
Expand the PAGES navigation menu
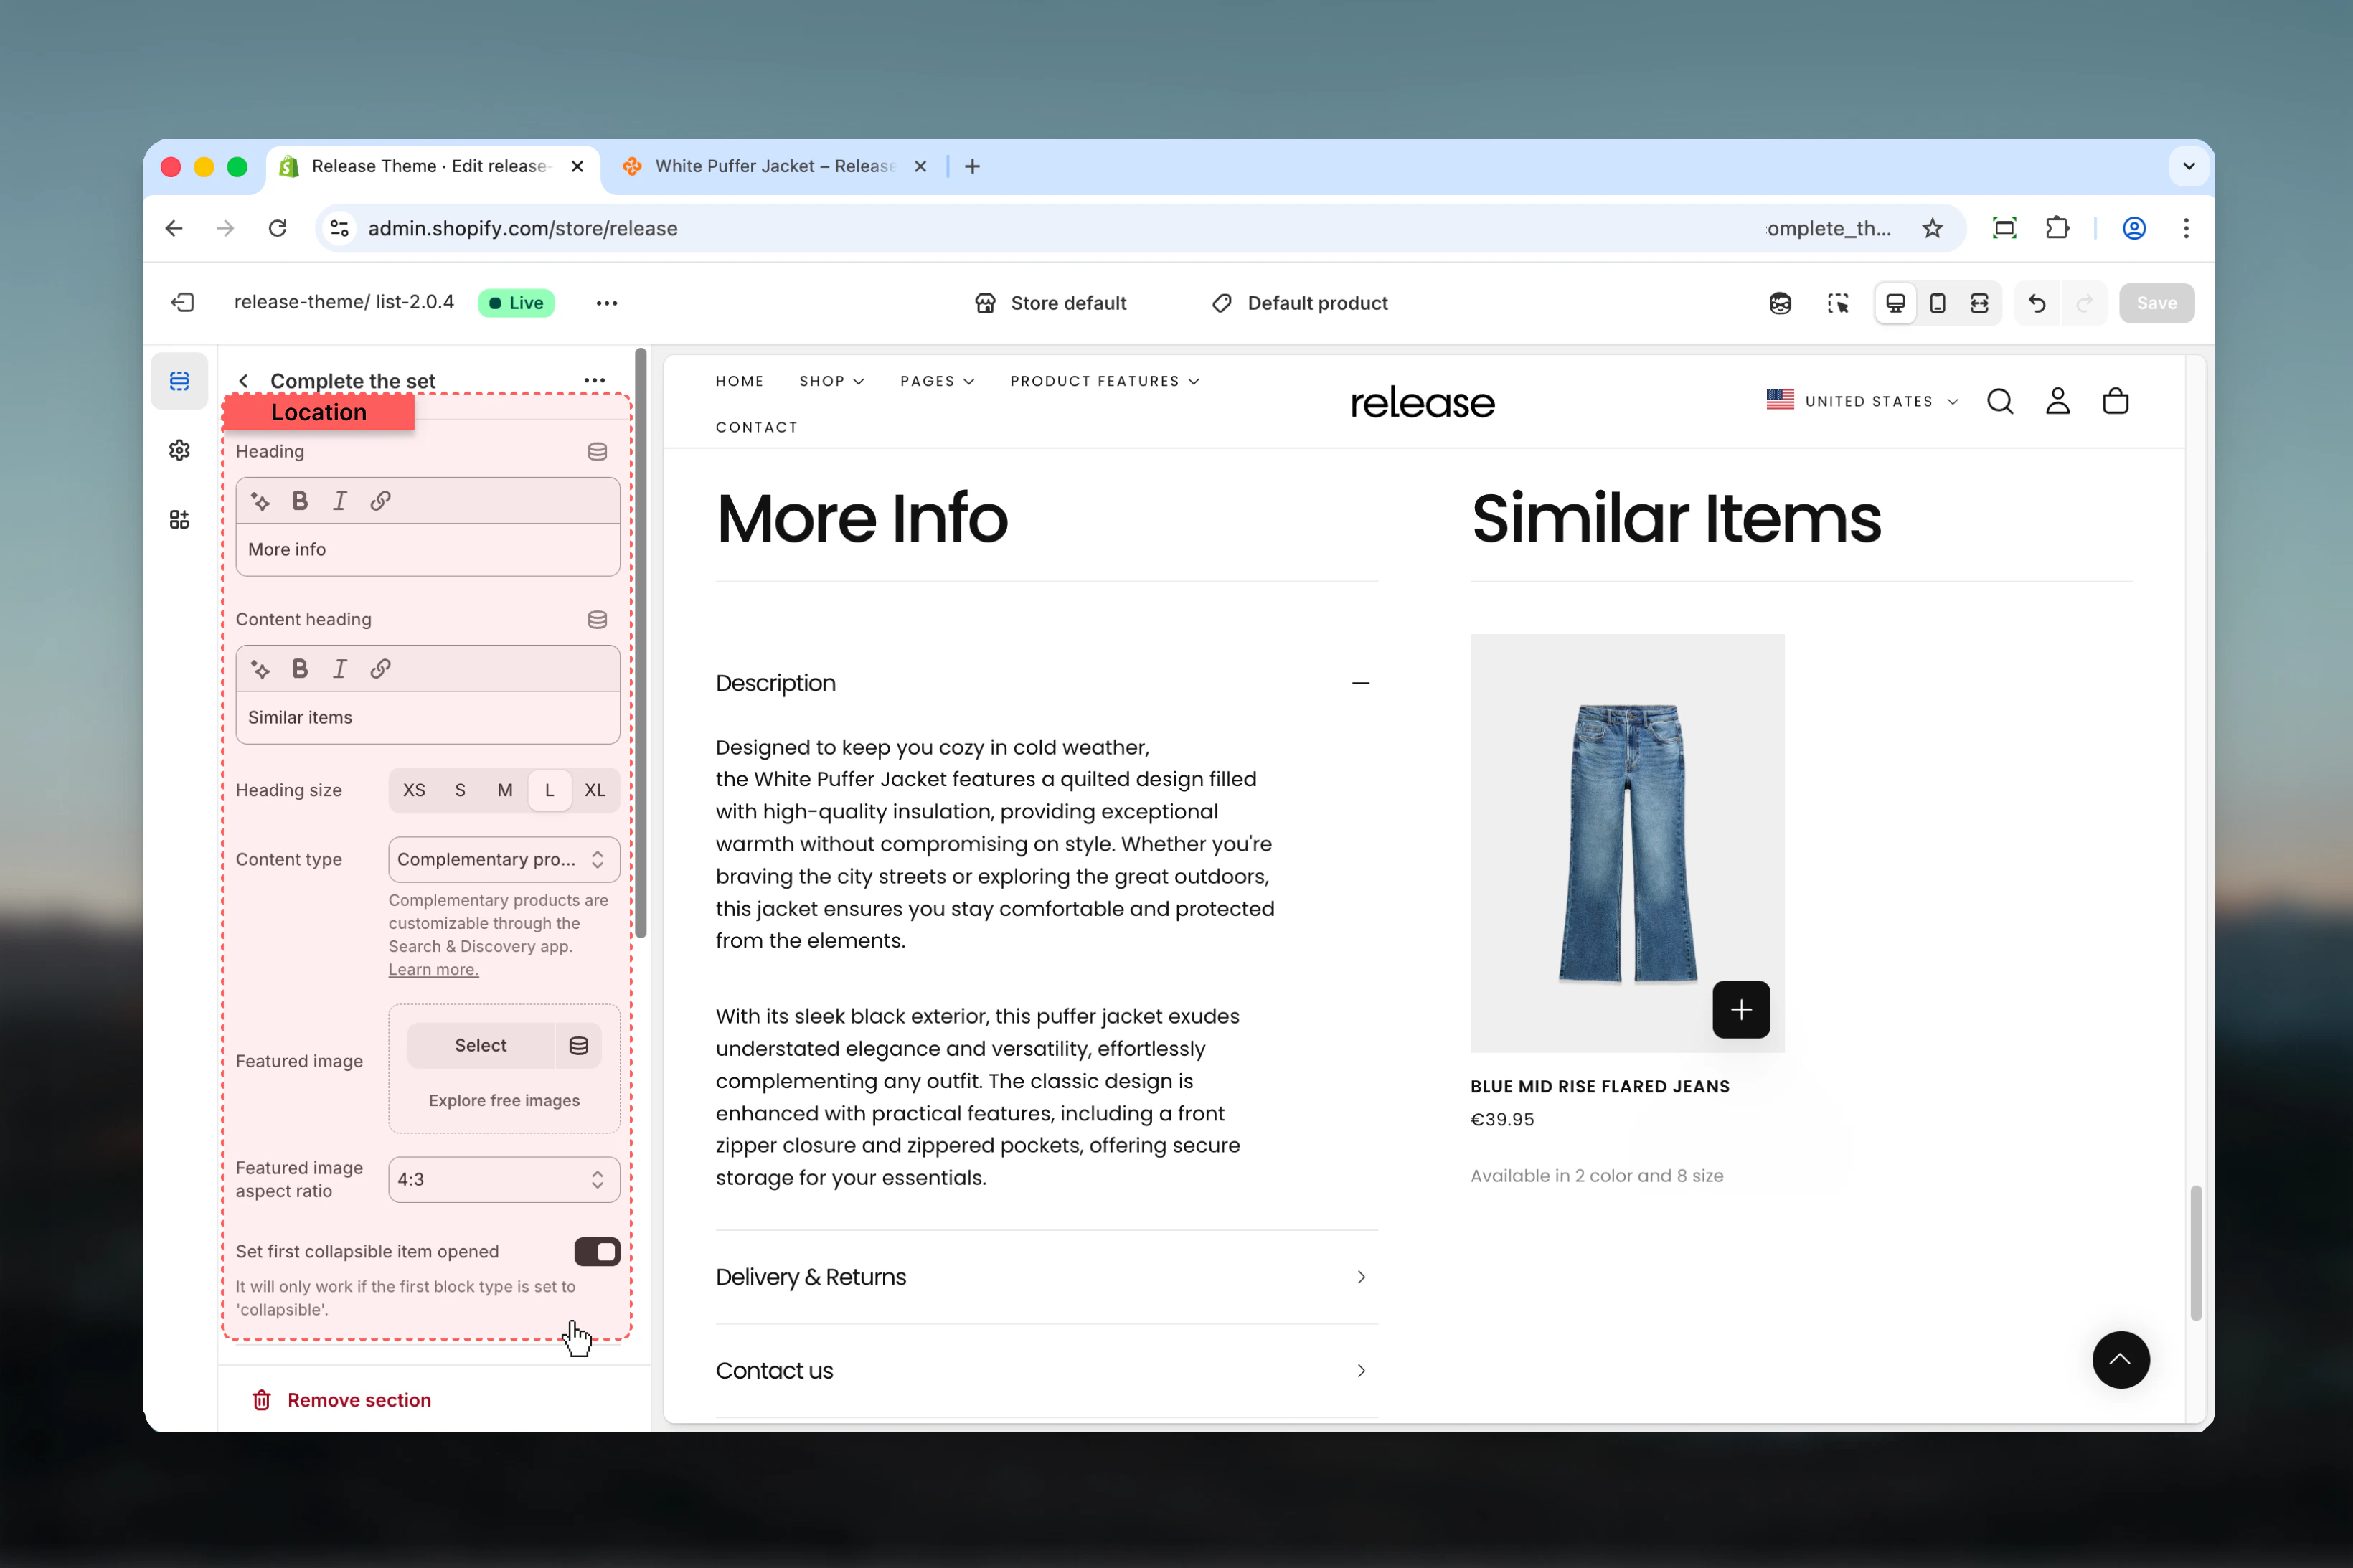tap(937, 381)
